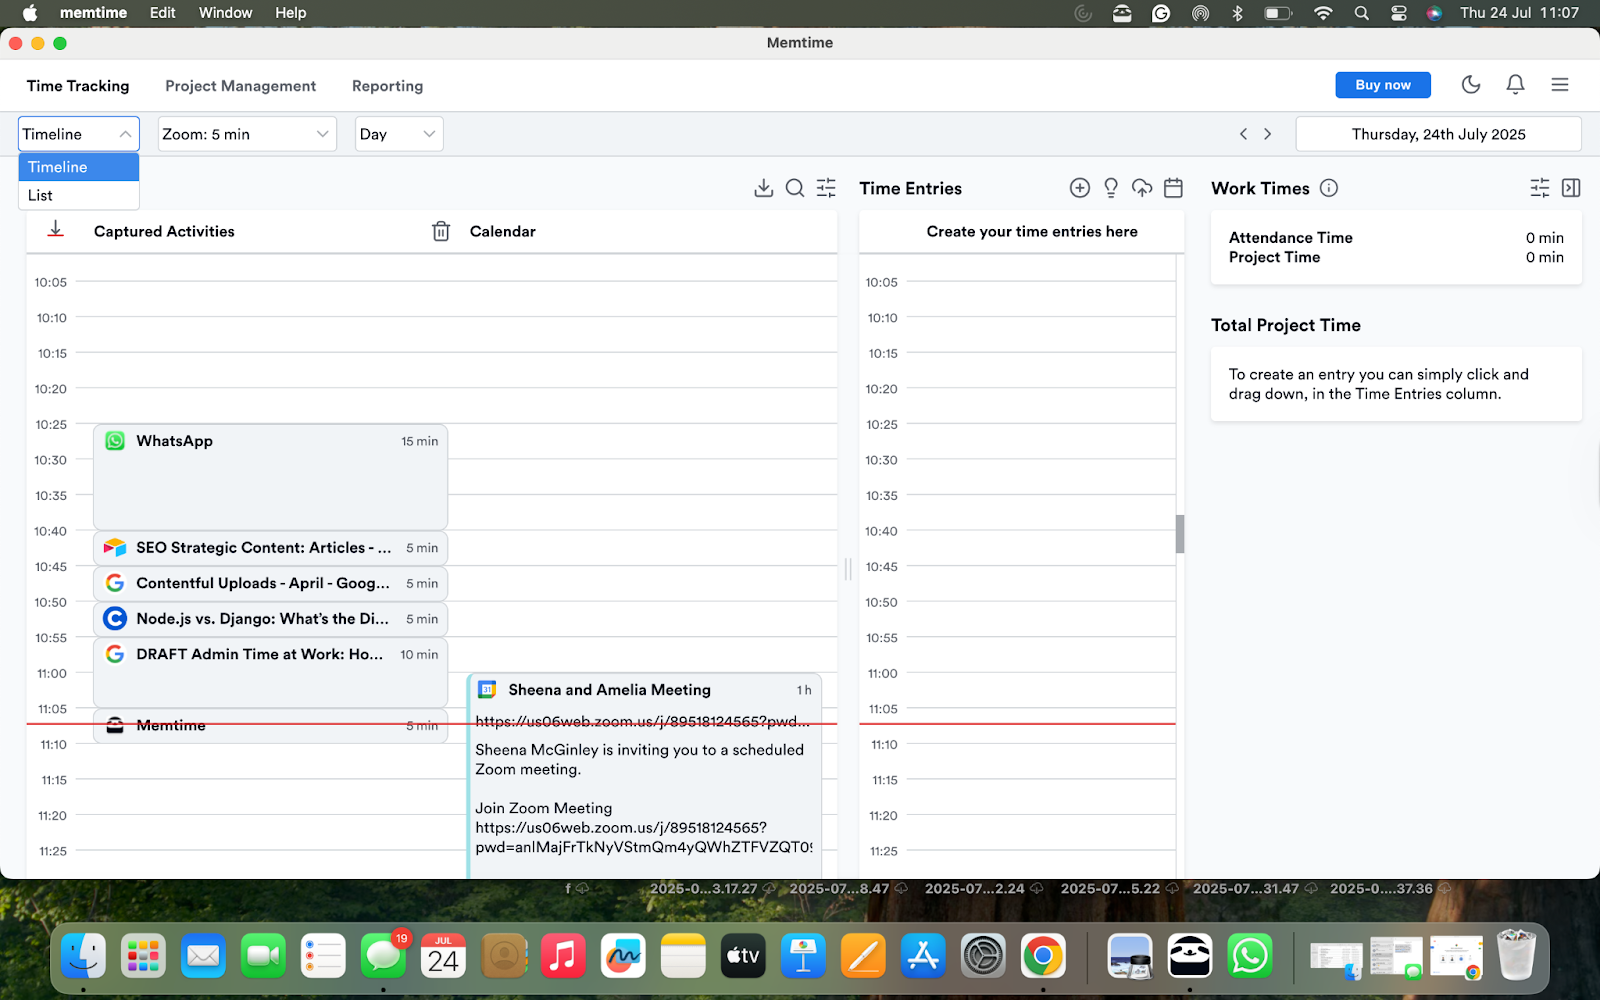The image size is (1600, 1000).
Task: Select the WhatsApp 15 min activity block
Action: 270,477
